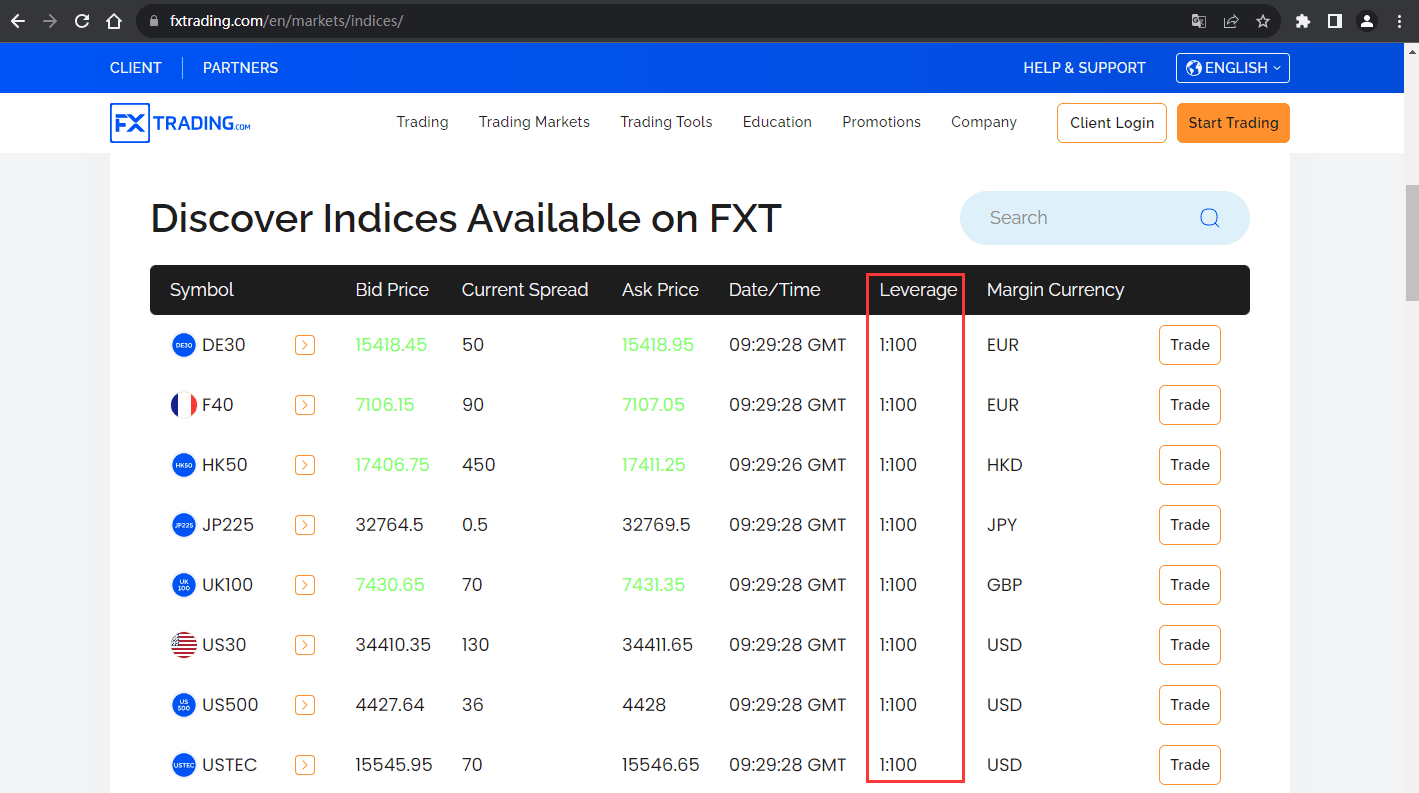Open the ENGLISH language dropdown

pyautogui.click(x=1233, y=68)
